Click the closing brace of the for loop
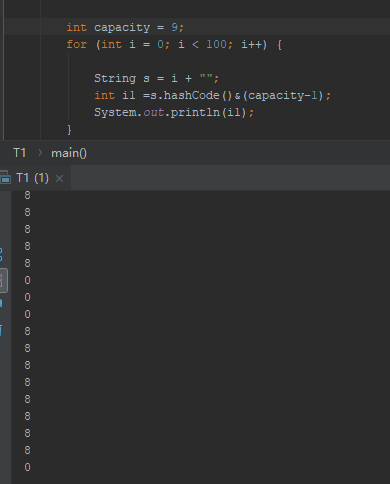The image size is (390, 484). (x=69, y=129)
